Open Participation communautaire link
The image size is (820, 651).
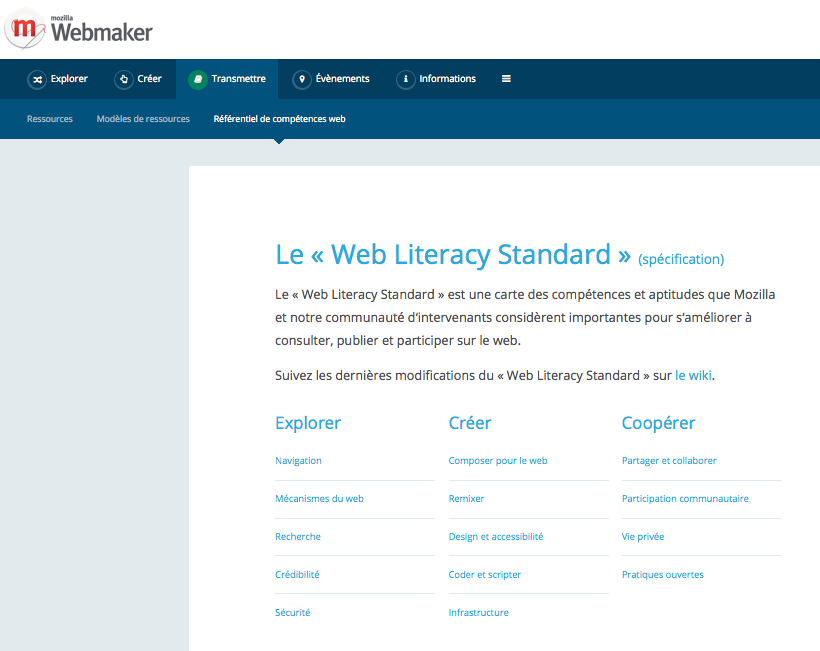point(685,498)
